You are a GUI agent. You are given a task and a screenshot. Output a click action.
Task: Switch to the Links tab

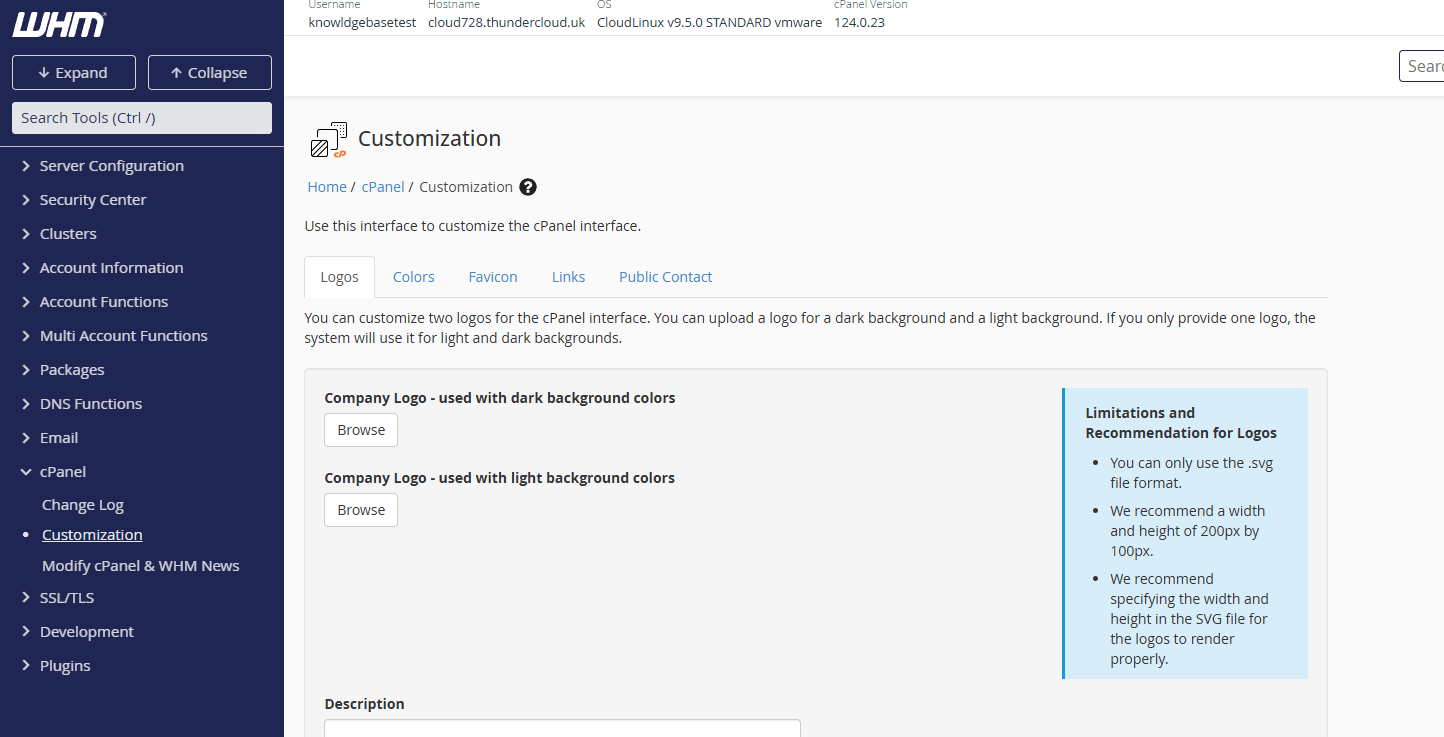[568, 277]
